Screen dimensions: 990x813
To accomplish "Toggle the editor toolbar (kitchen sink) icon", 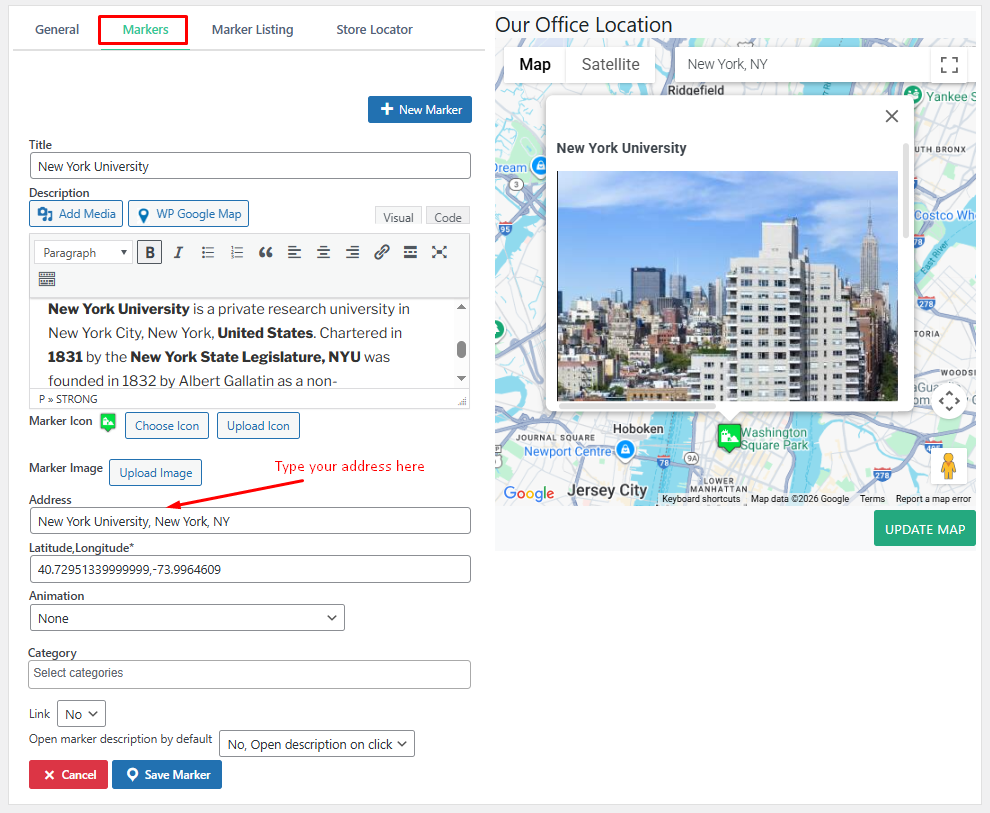I will tap(47, 279).
